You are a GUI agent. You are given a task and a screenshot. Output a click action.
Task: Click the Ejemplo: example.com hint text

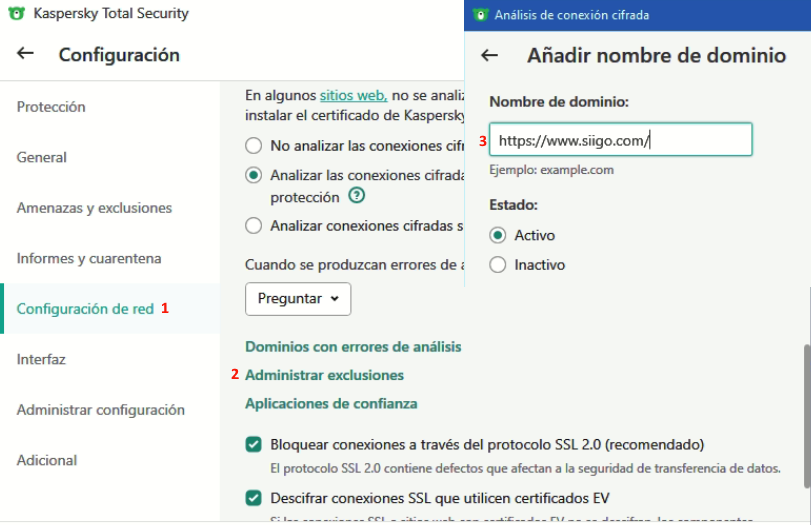(x=551, y=170)
